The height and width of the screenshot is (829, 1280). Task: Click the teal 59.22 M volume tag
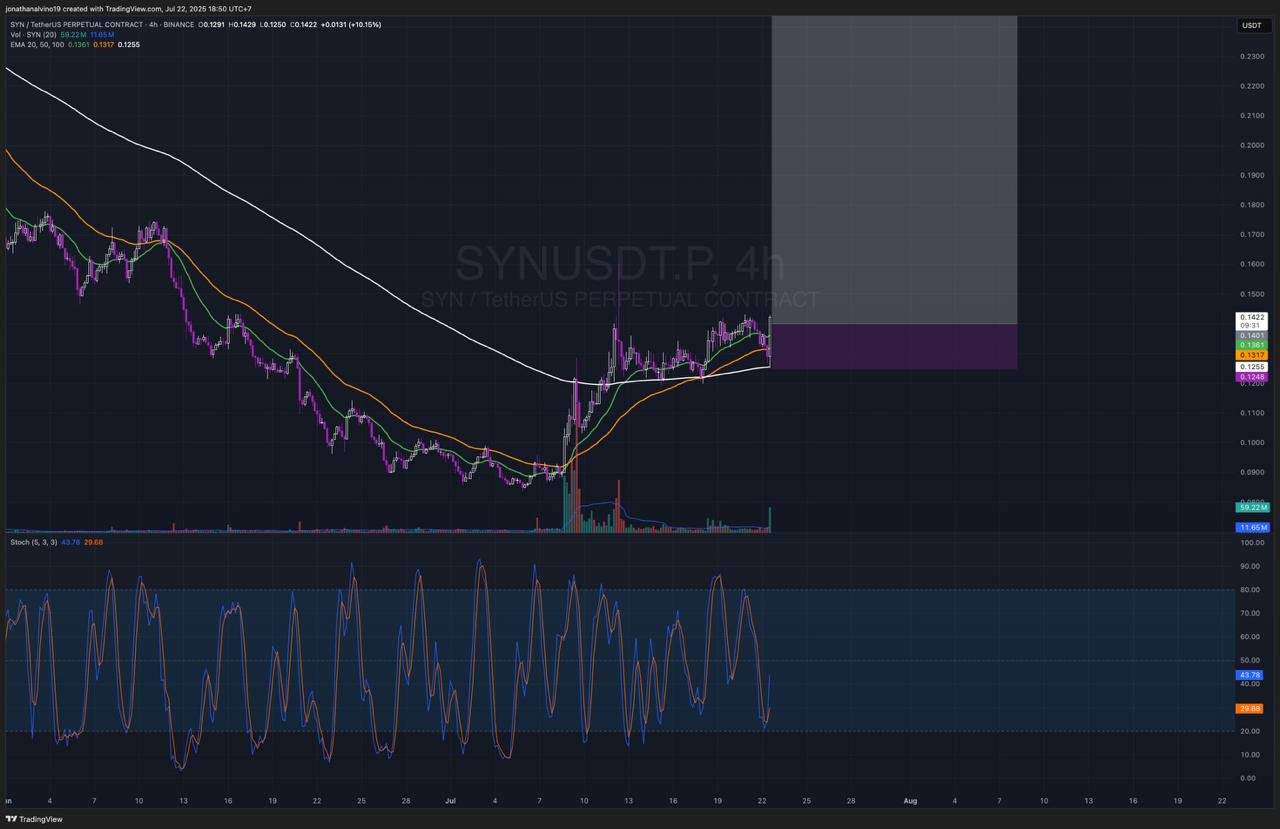click(x=1252, y=508)
